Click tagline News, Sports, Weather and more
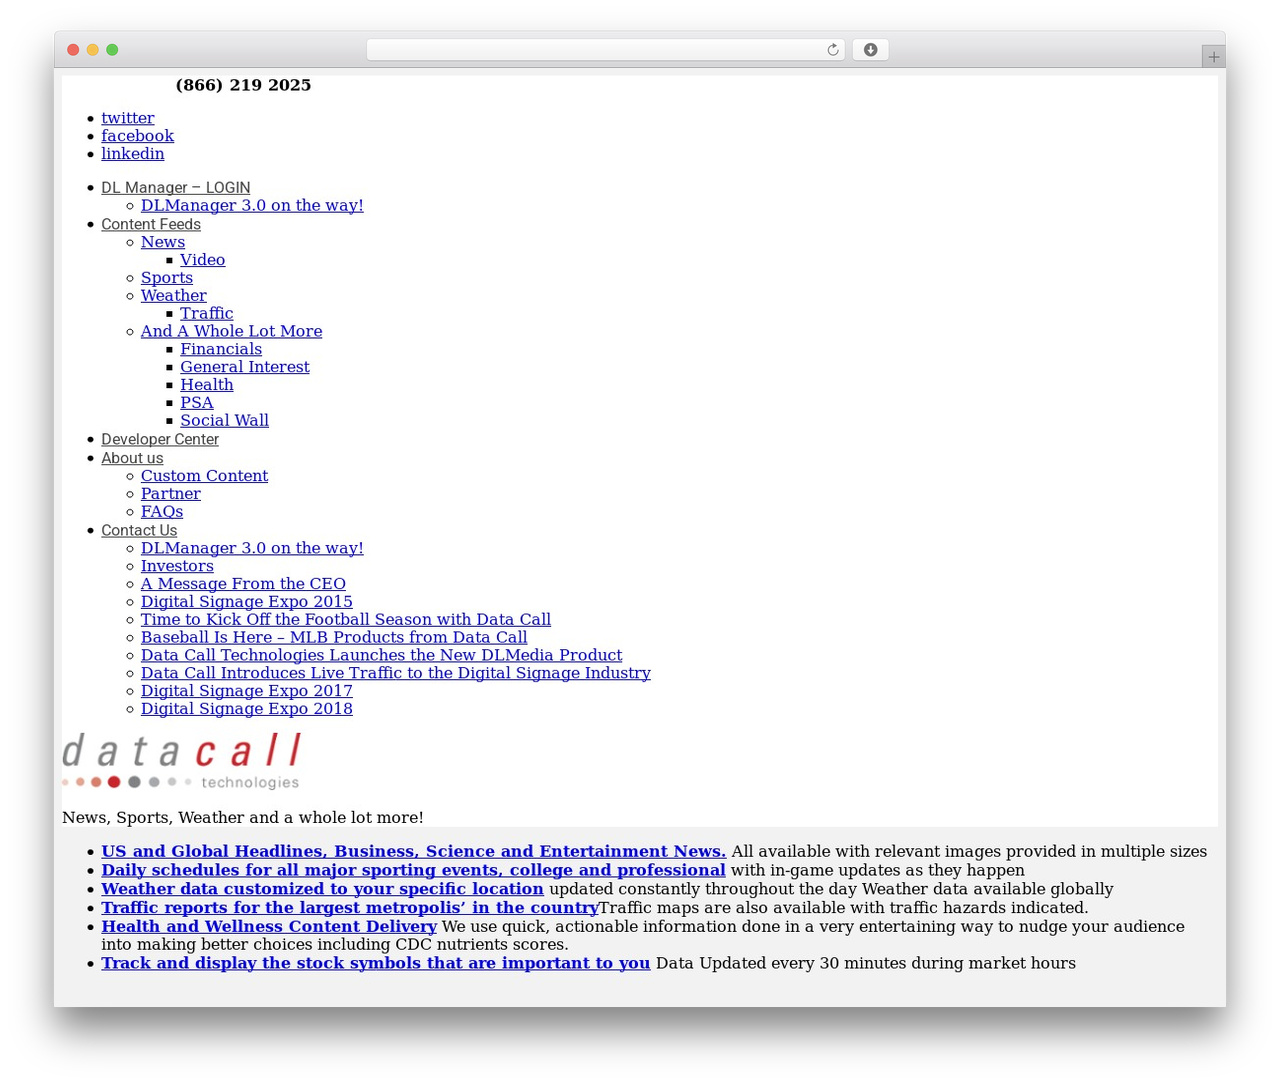 click(243, 819)
